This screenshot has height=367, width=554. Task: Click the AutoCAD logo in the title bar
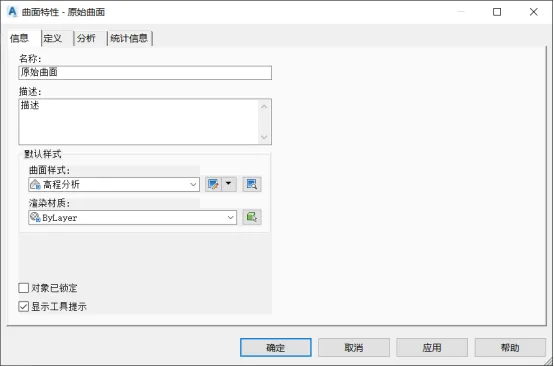point(12,12)
